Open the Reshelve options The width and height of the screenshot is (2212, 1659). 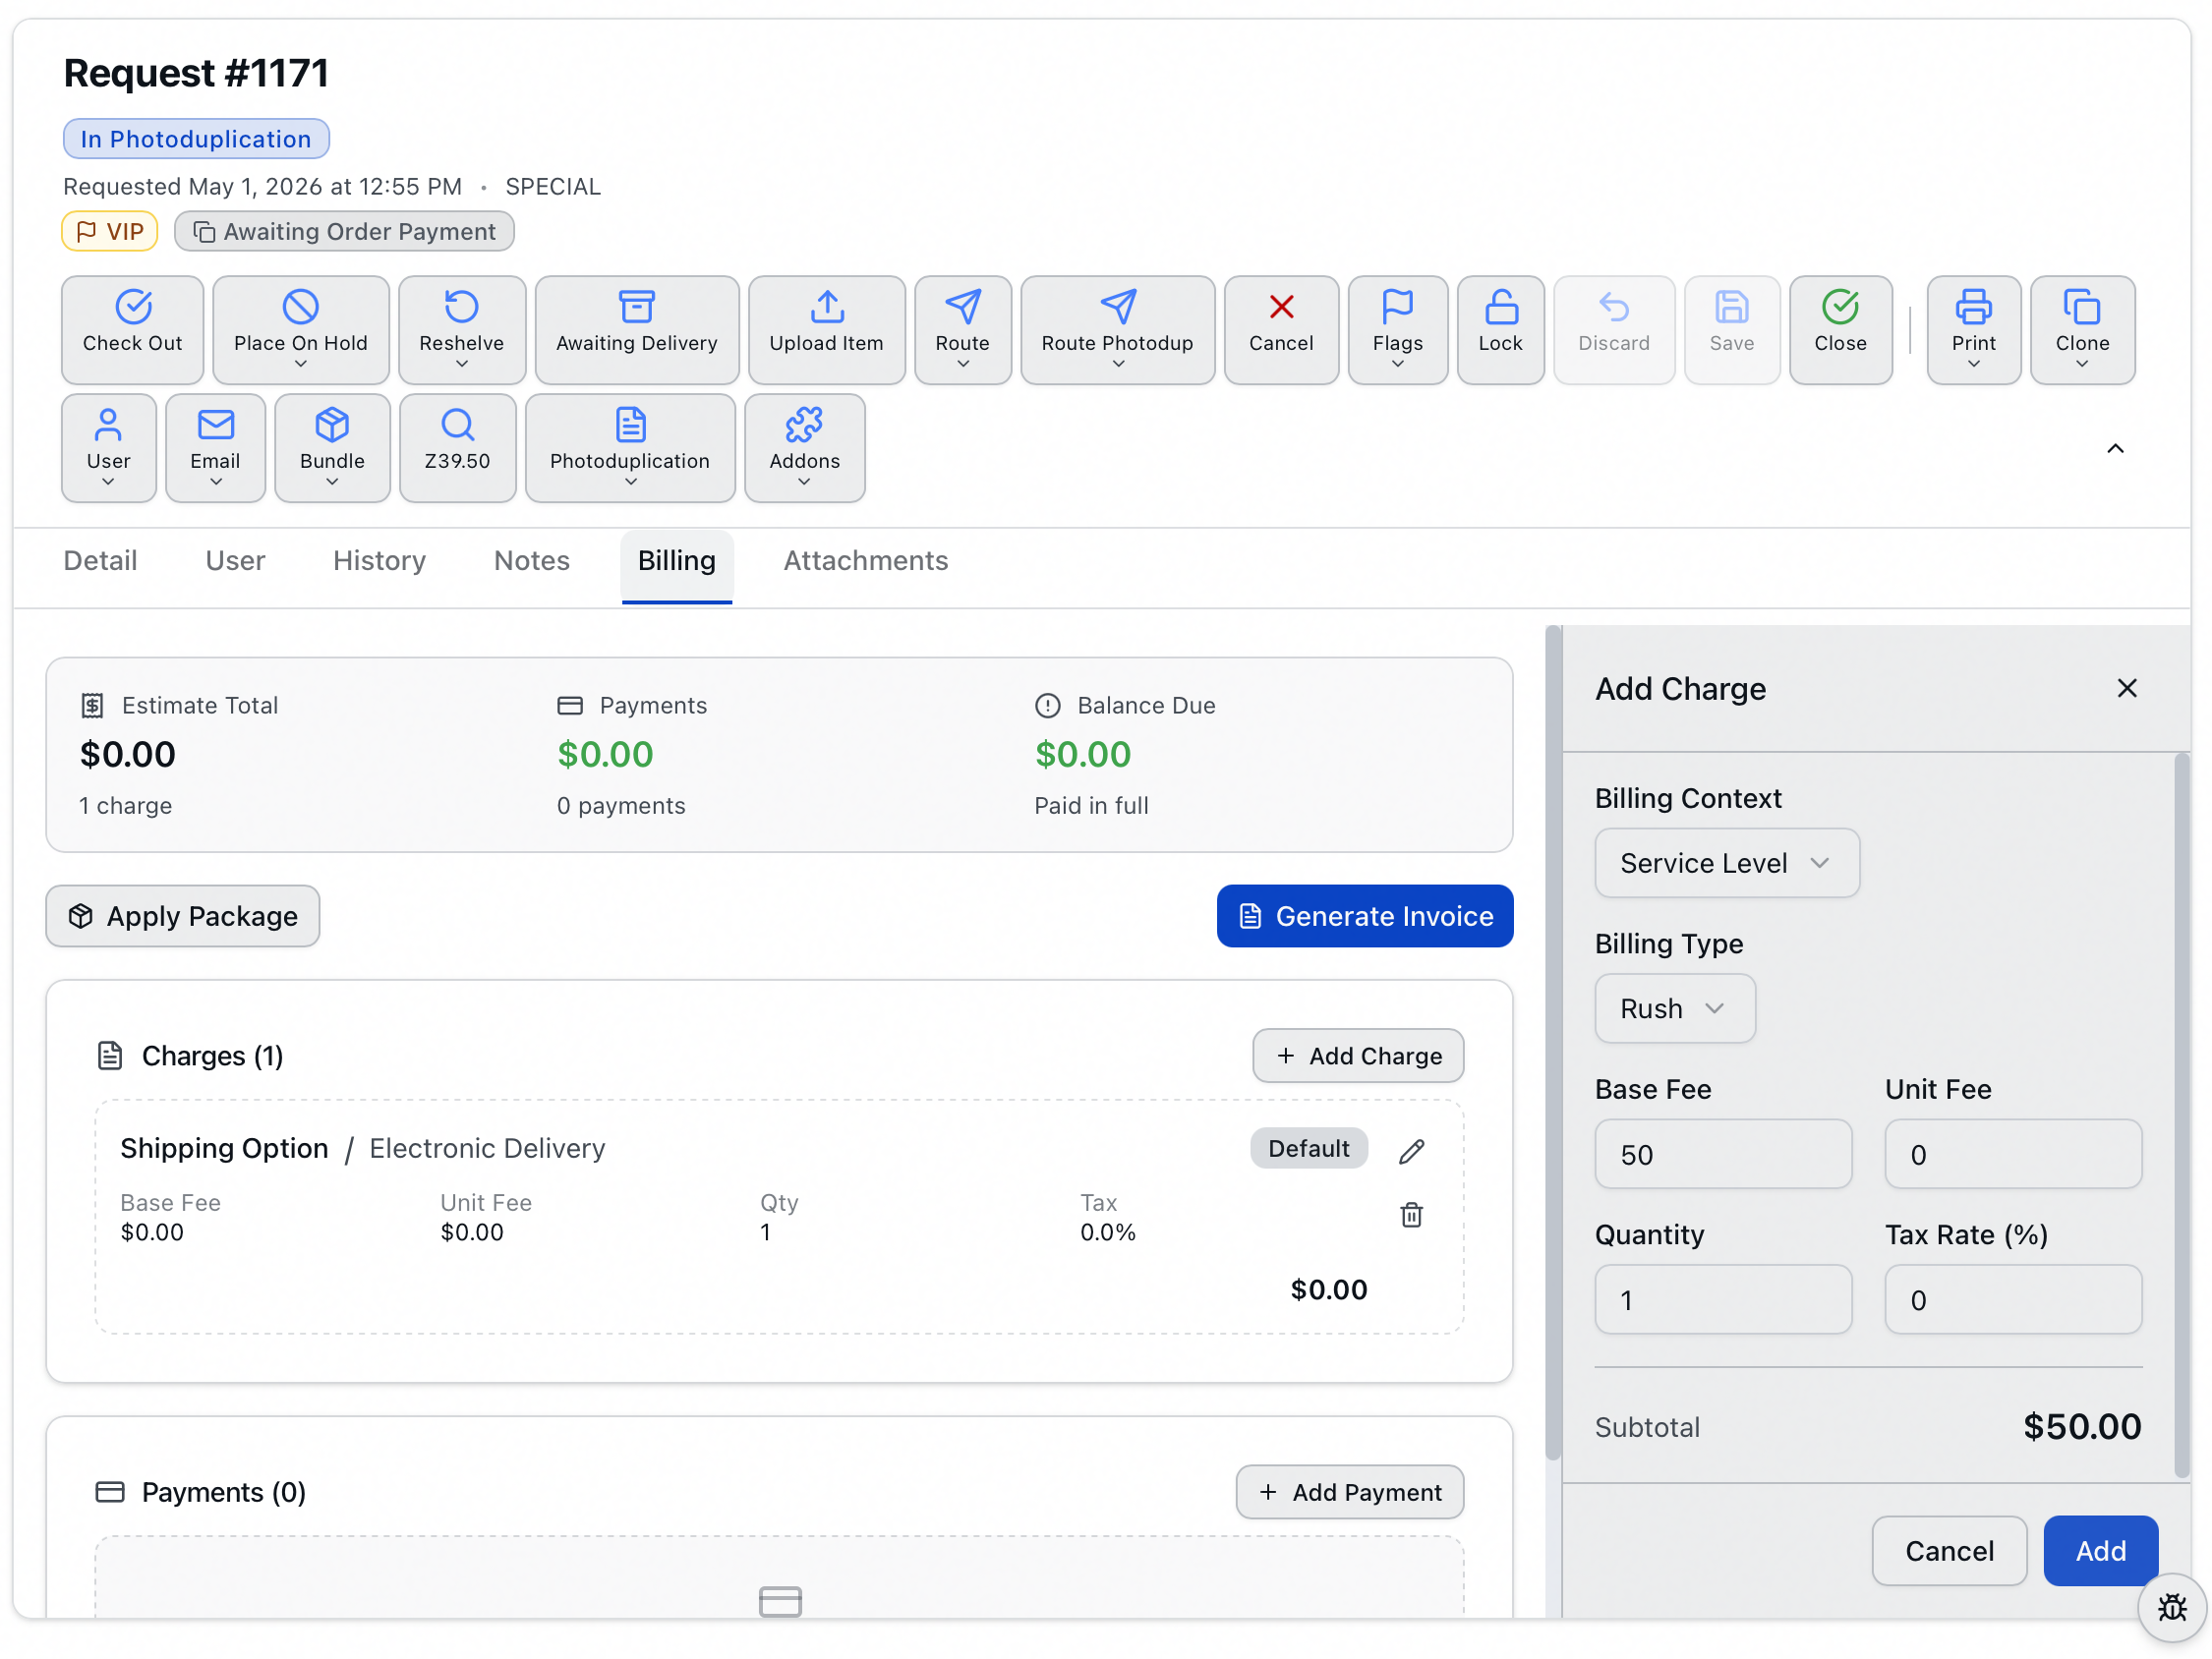[x=461, y=329]
